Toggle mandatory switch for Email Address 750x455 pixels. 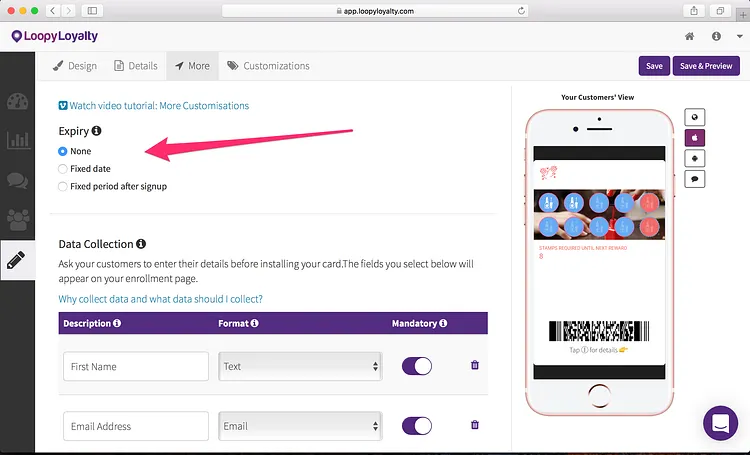click(x=417, y=425)
